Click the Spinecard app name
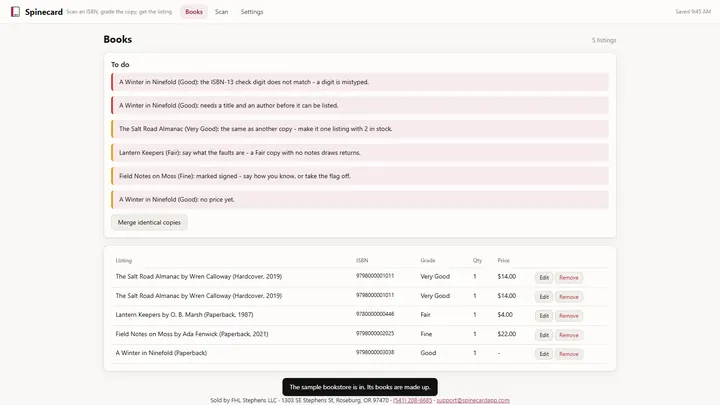Viewport: 720px width, 405px height. pos(44,12)
